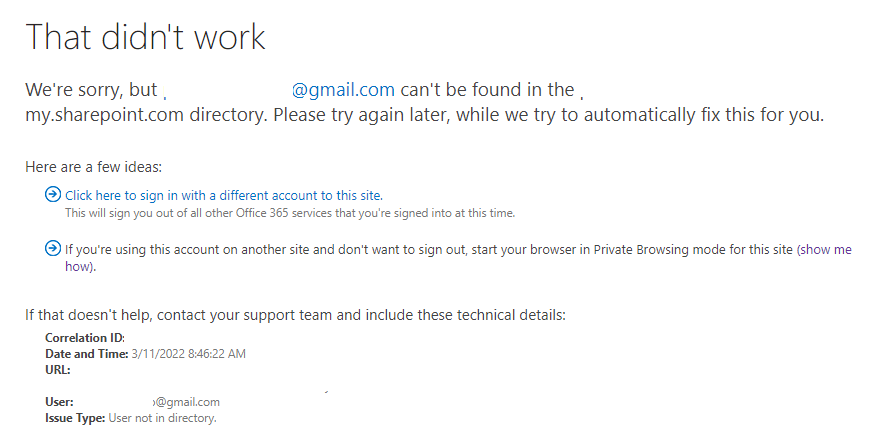Select the 'User:' label
The height and width of the screenshot is (446, 871).
[59, 402]
